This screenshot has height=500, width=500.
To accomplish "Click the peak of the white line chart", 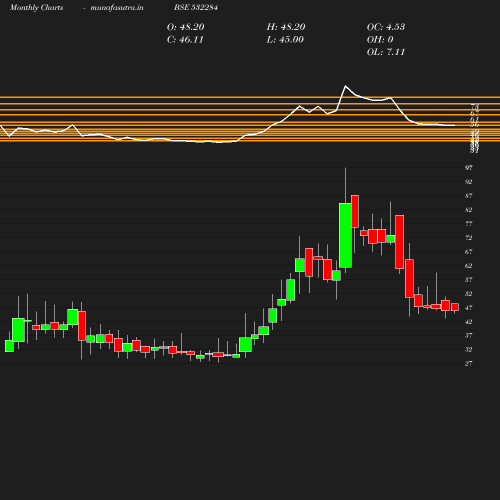I will pos(345,86).
